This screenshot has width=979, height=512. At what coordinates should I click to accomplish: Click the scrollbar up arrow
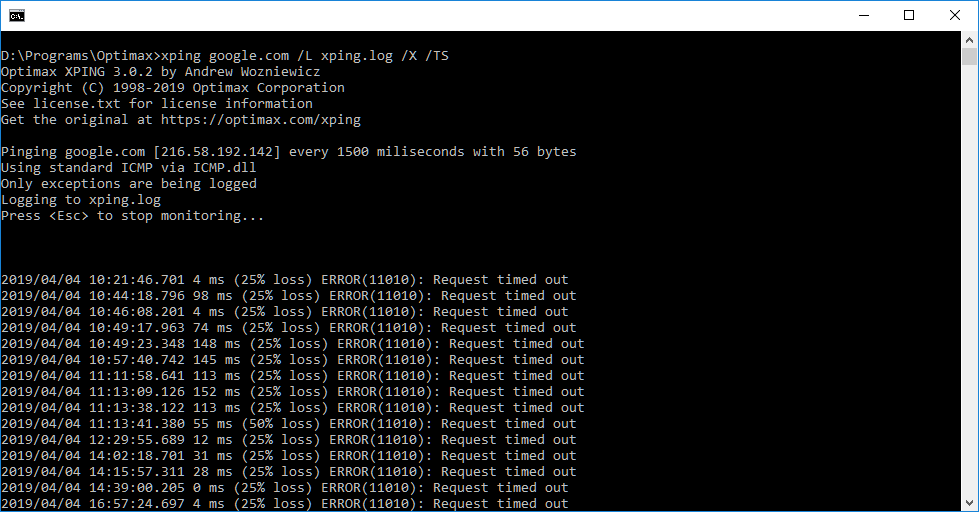pyautogui.click(x=969, y=39)
